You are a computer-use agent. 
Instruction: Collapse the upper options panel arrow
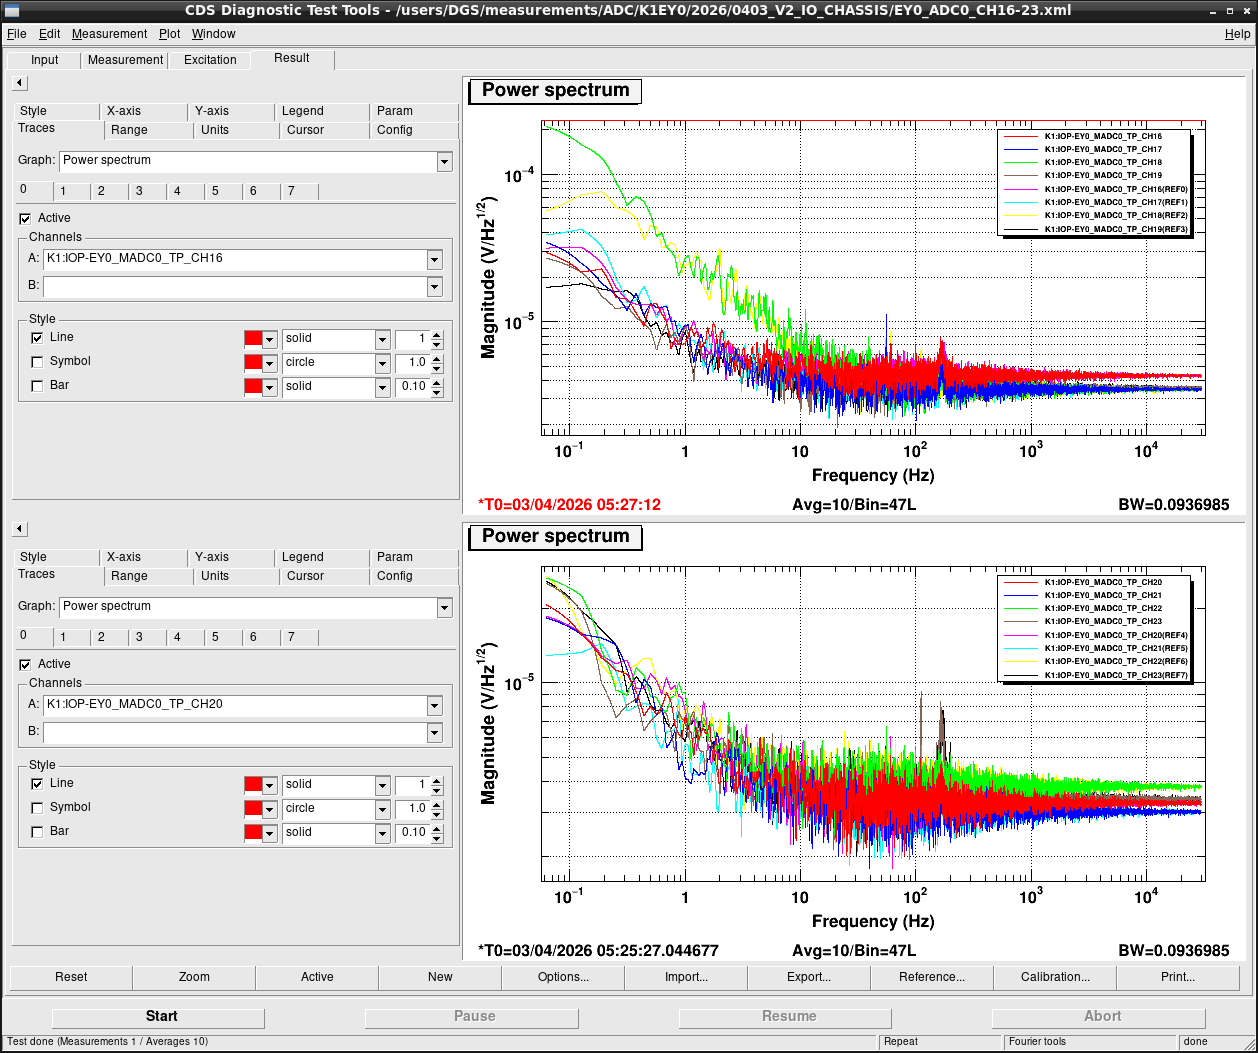tap(20, 83)
